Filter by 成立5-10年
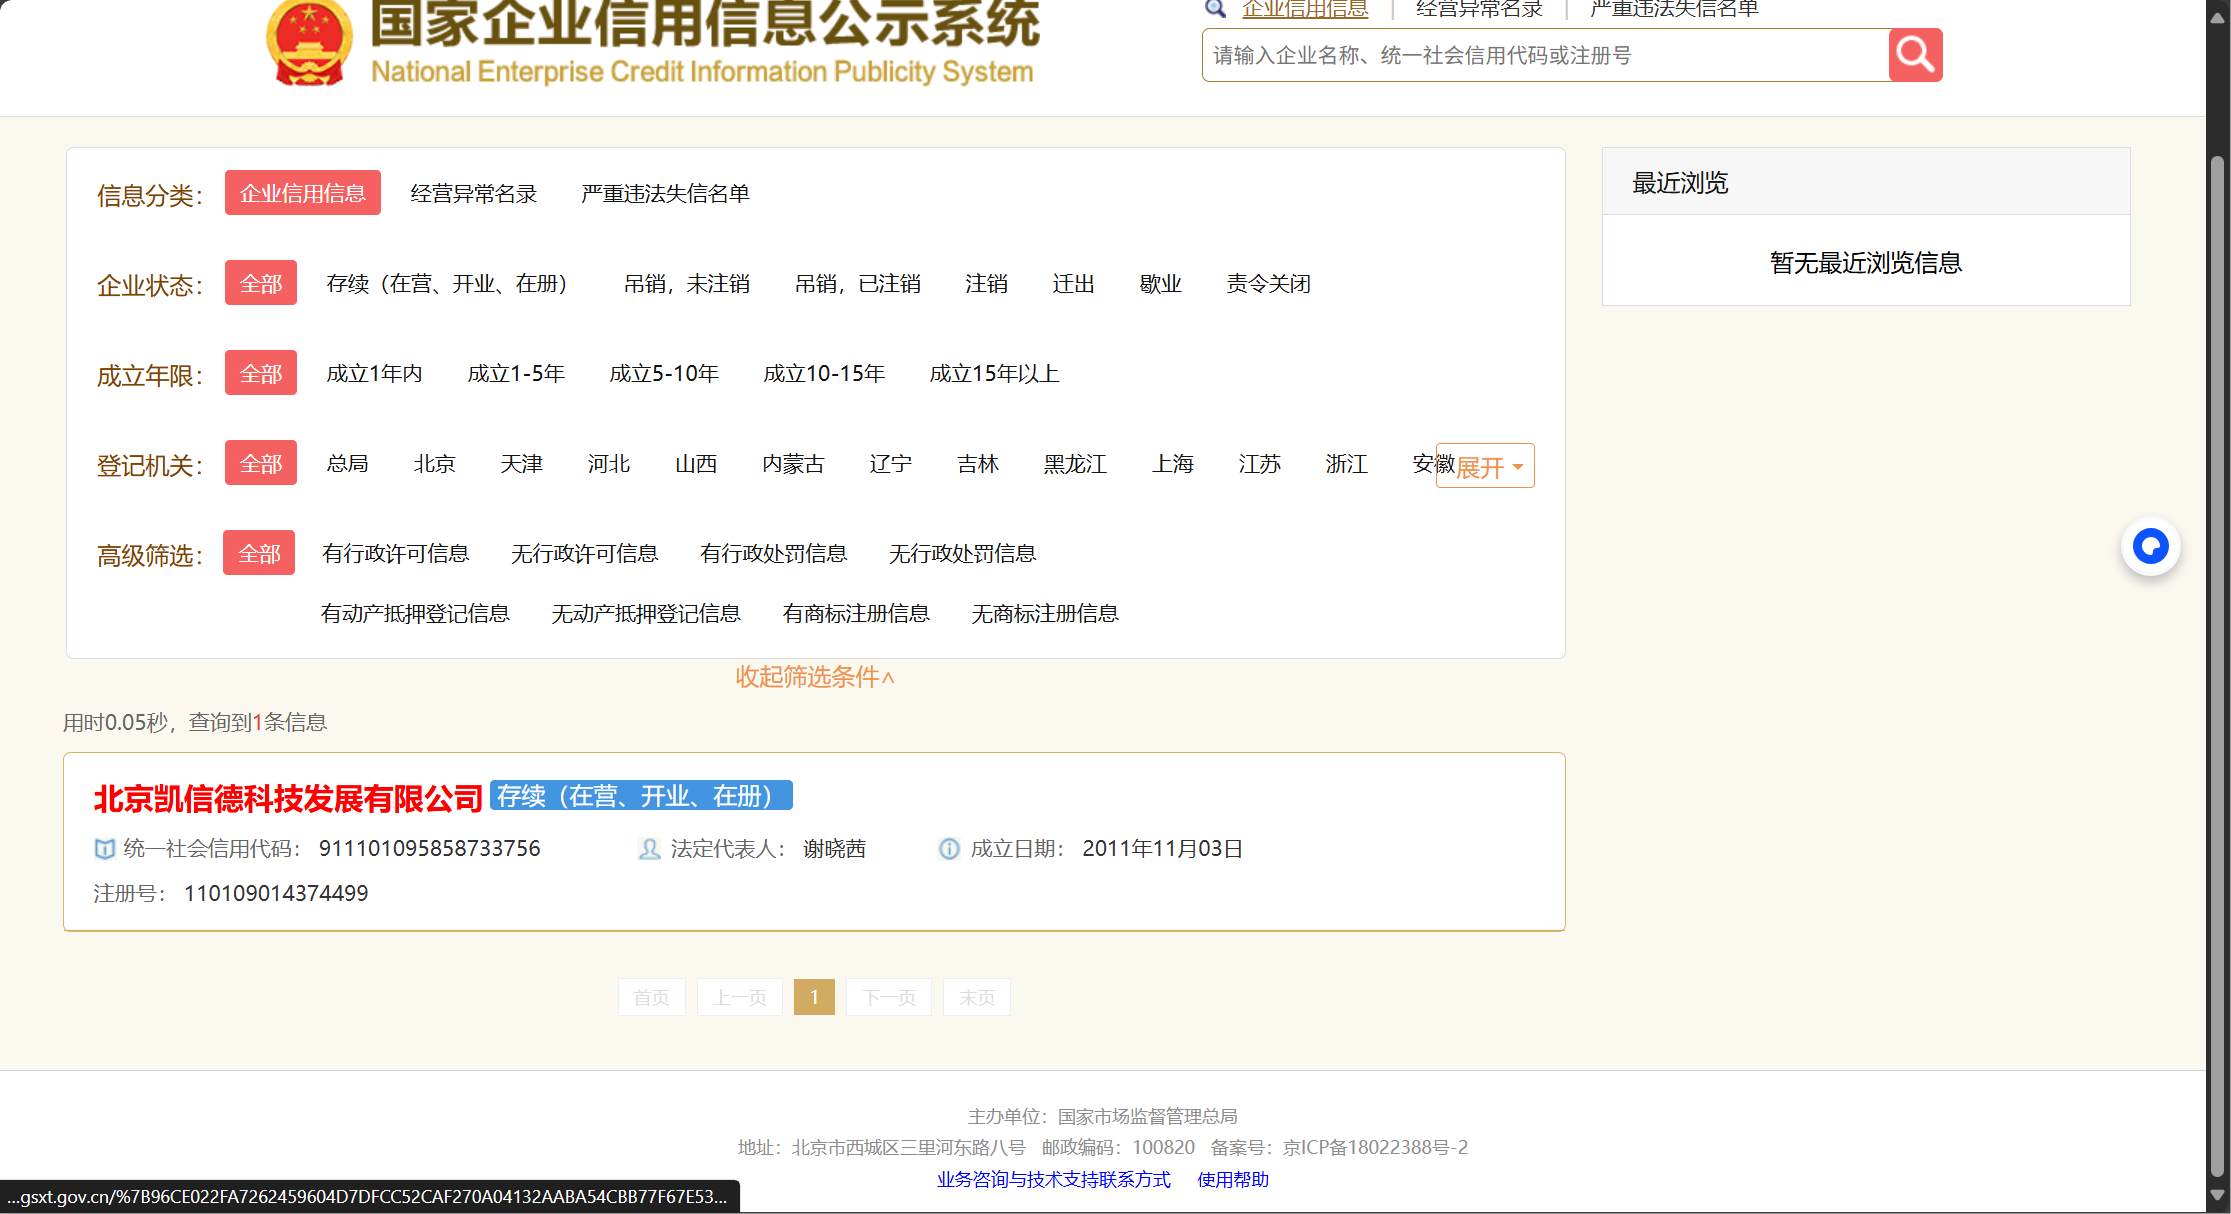 [x=664, y=374]
